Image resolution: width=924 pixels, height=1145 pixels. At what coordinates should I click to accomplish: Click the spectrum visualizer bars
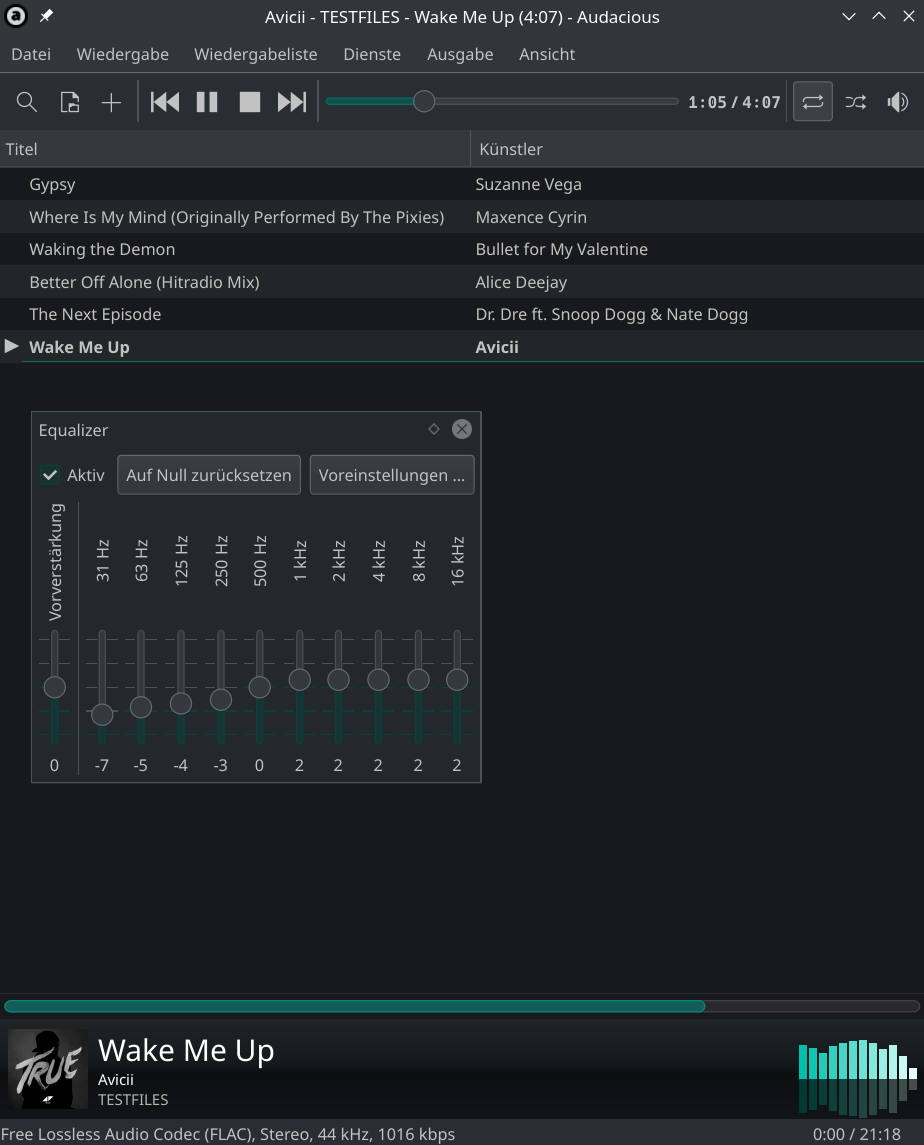point(858,1078)
